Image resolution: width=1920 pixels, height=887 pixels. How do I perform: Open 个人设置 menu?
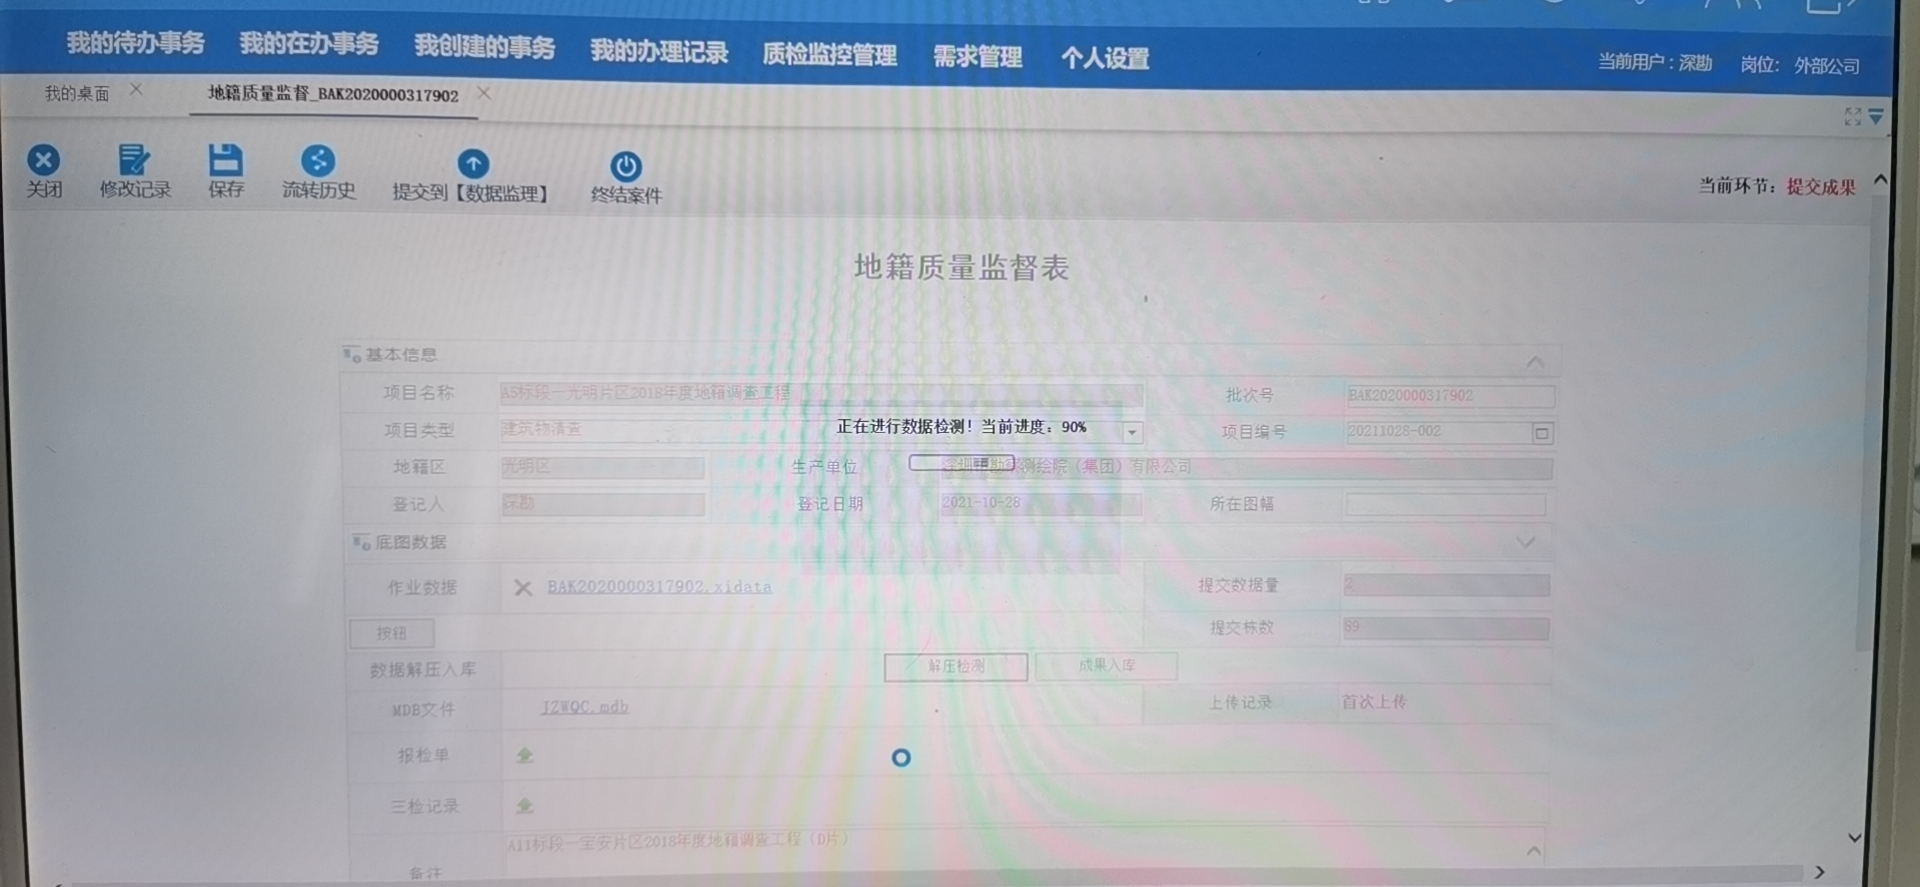1105,59
